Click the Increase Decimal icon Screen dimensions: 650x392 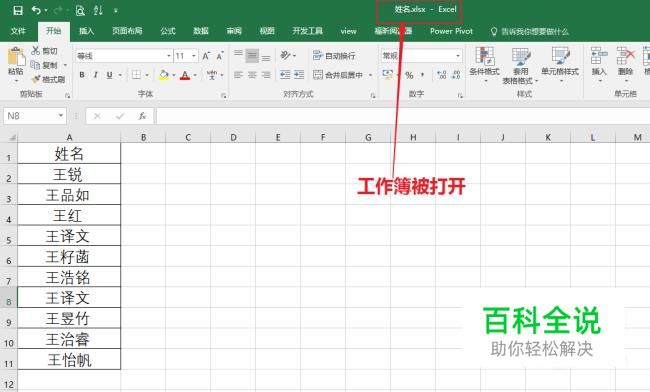[441, 75]
